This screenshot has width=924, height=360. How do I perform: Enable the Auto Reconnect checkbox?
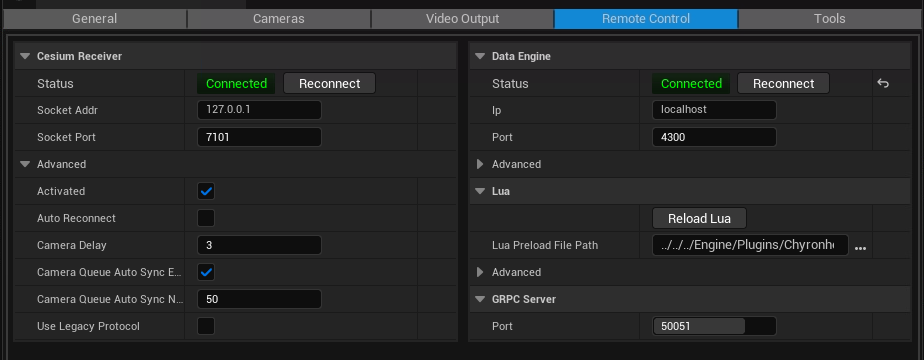[x=206, y=218]
